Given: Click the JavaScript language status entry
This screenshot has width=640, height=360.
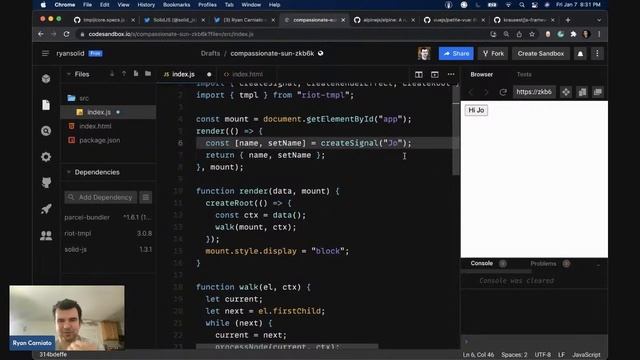Looking at the screenshot, I should 586,355.
